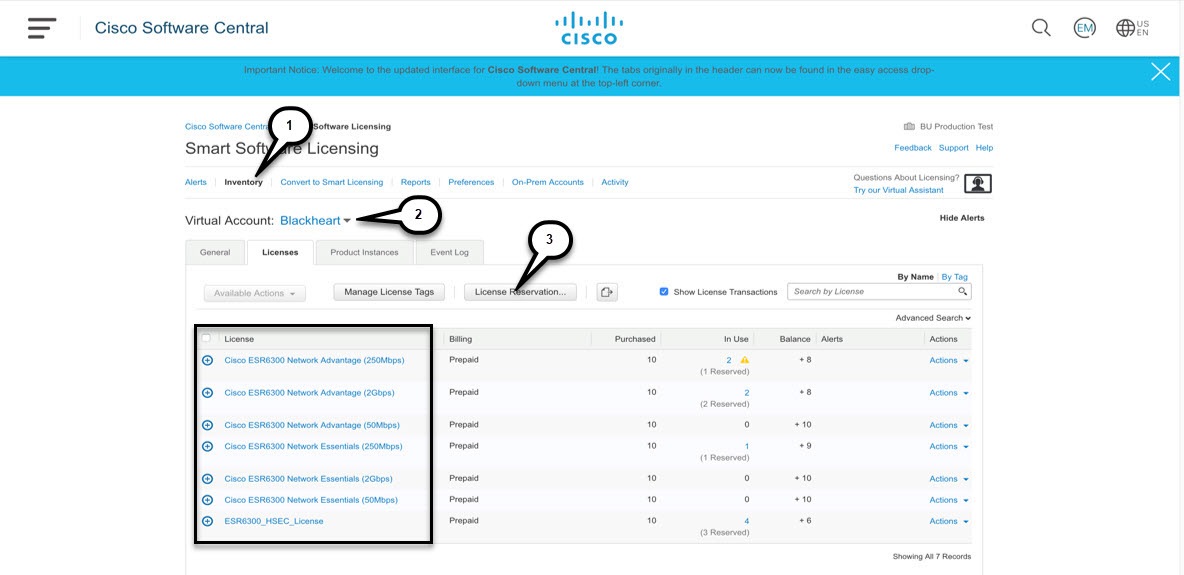Click the search magnifier in Search by License
The height and width of the screenshot is (575, 1184).
point(962,291)
